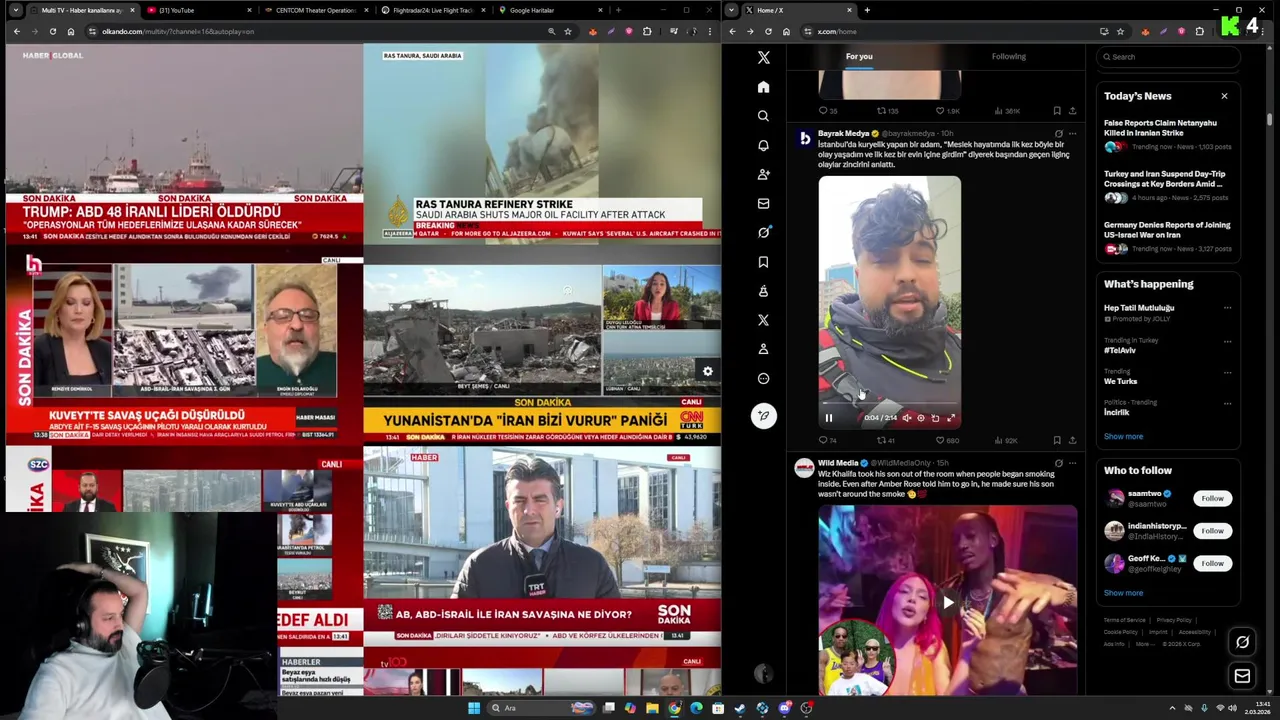The height and width of the screenshot is (720, 1280).
Task: Open Discord from the taskbar
Action: pyautogui.click(x=785, y=708)
